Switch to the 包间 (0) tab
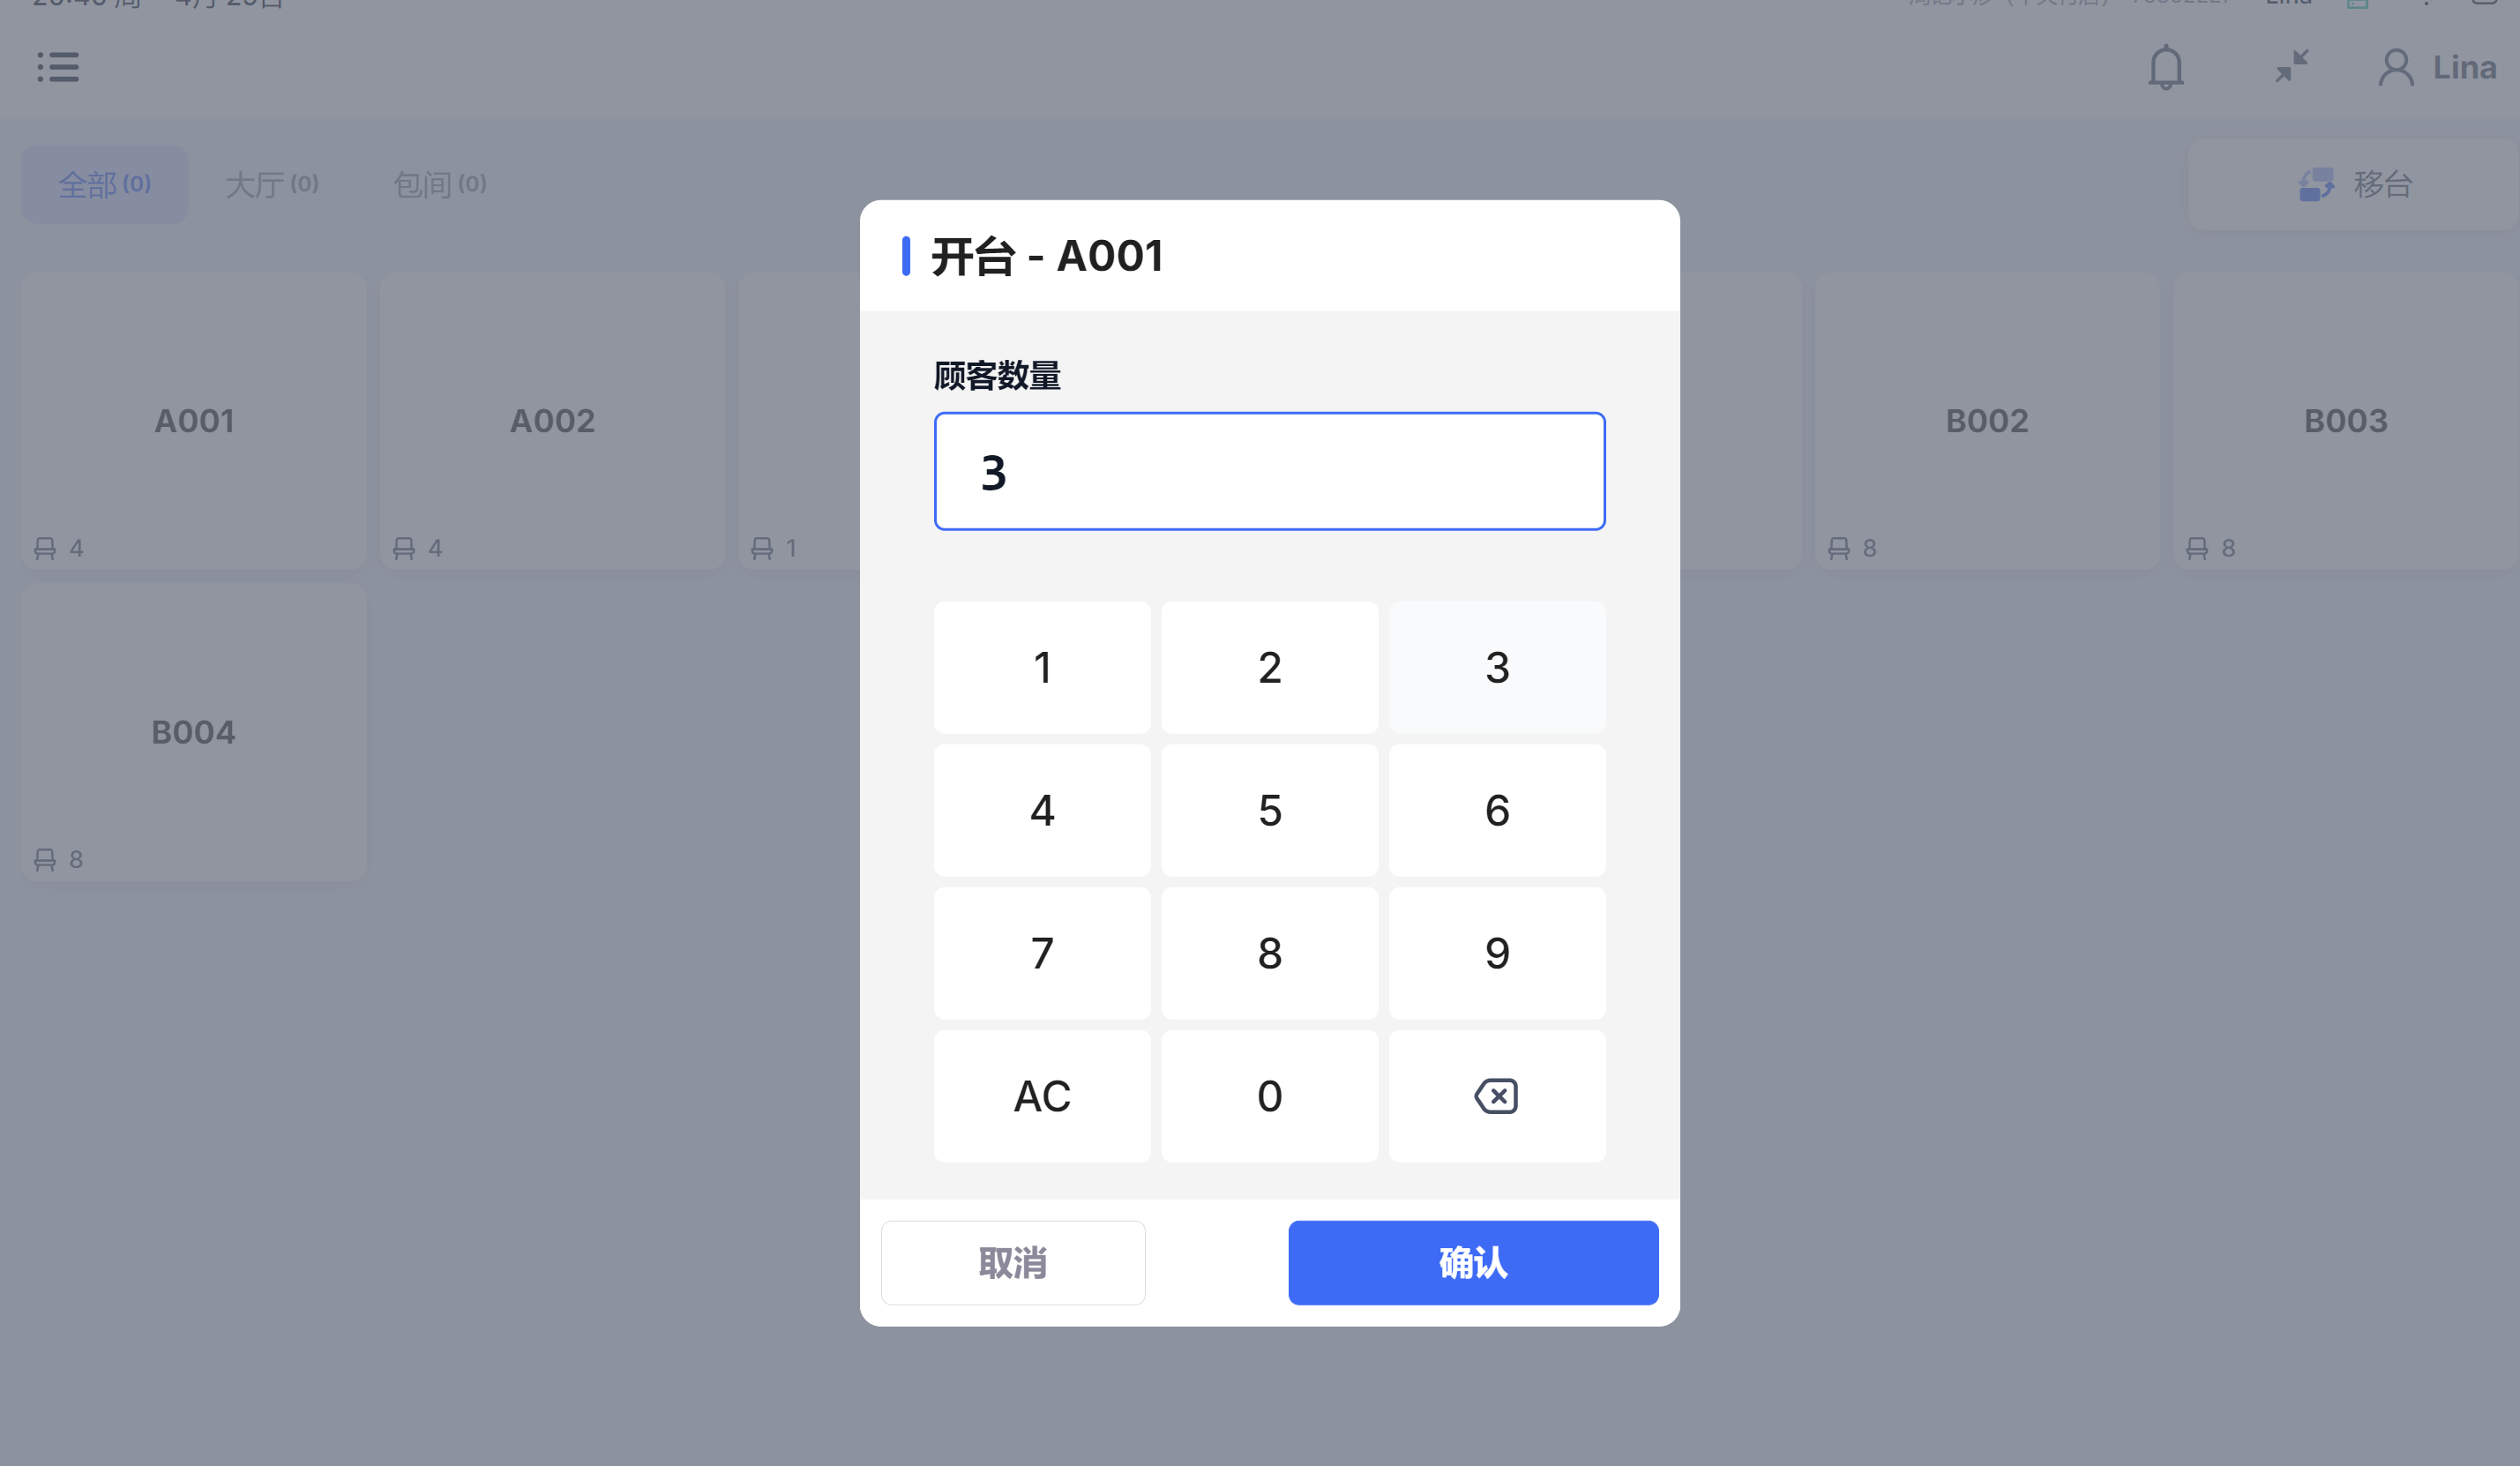 click(x=440, y=184)
